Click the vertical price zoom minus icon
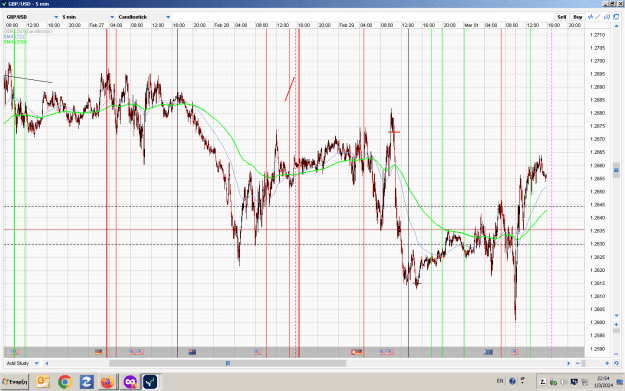 pos(616,353)
